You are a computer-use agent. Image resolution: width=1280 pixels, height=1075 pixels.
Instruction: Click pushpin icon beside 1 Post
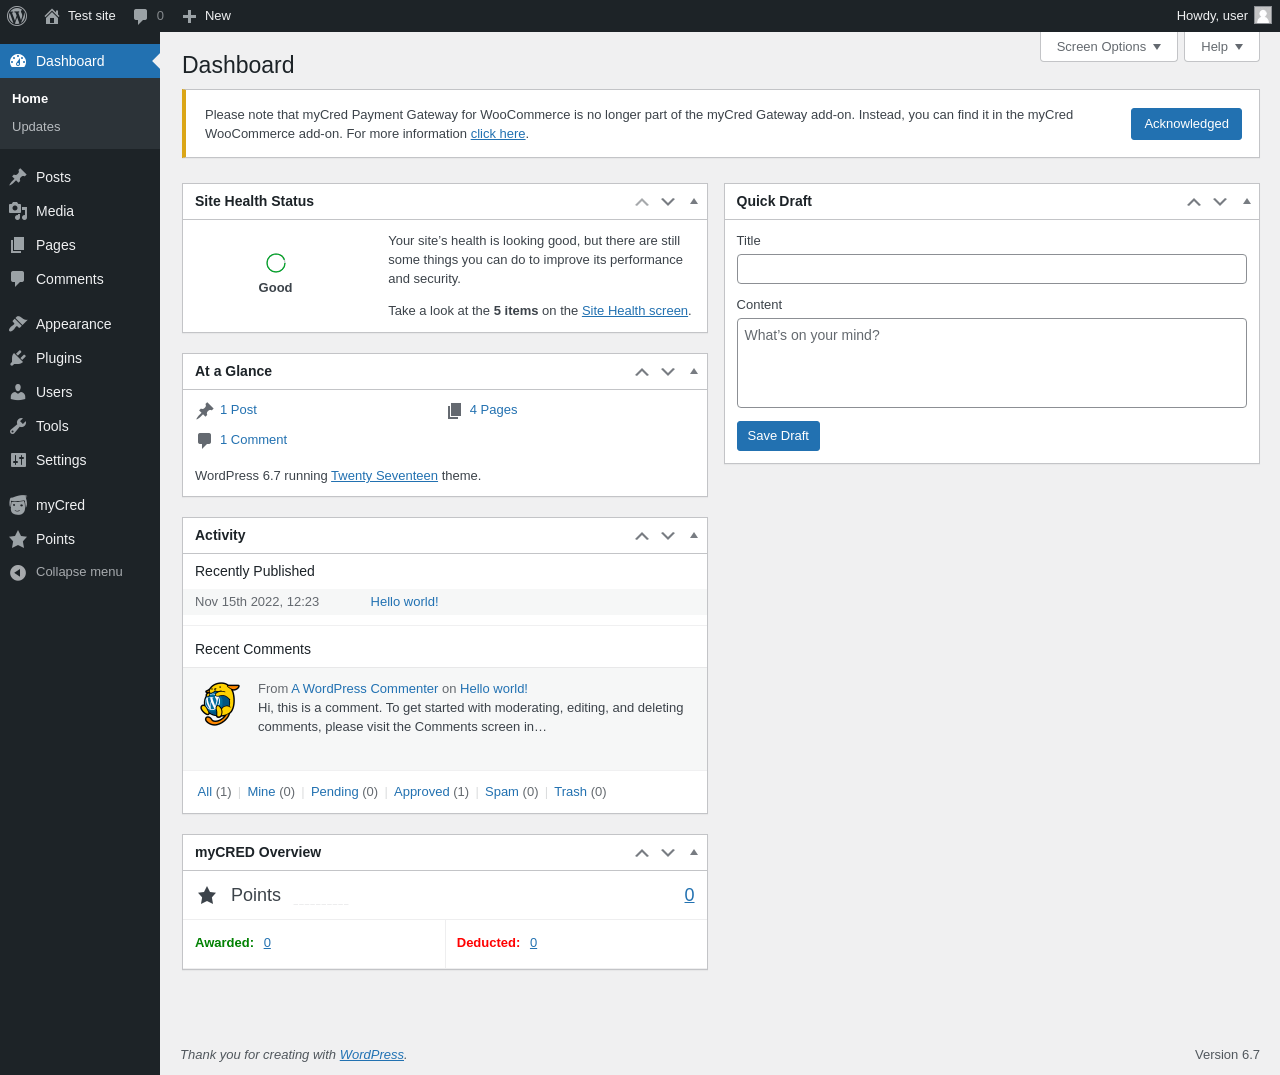pos(205,411)
